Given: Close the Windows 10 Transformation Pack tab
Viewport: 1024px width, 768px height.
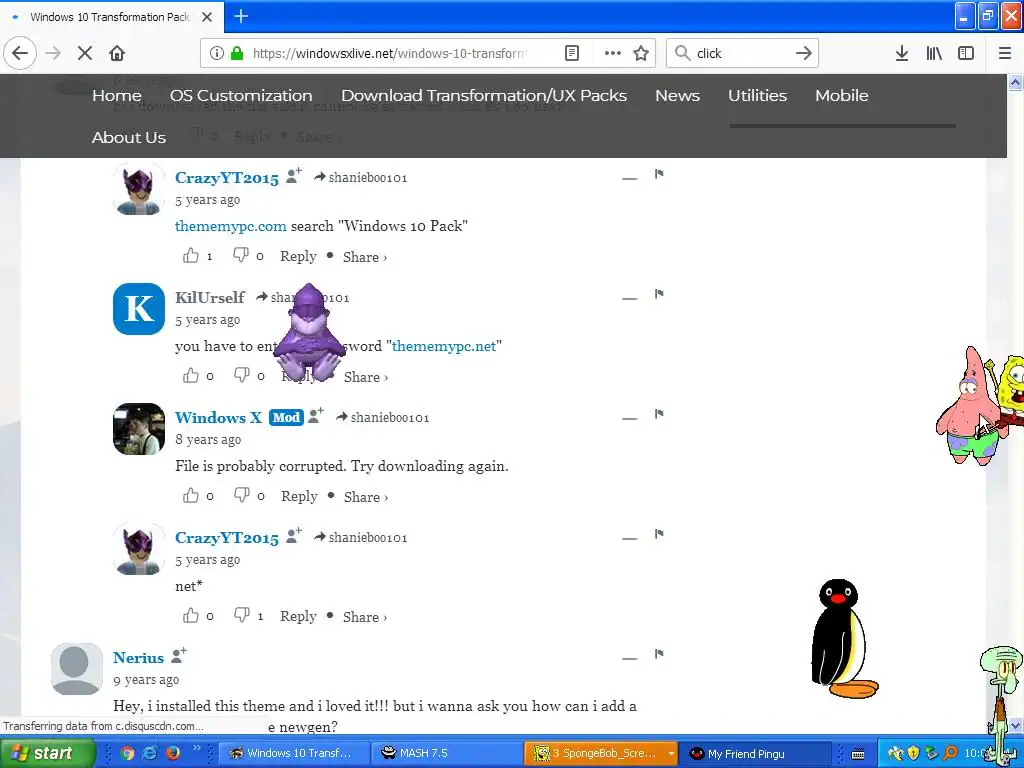Looking at the screenshot, I should [207, 17].
